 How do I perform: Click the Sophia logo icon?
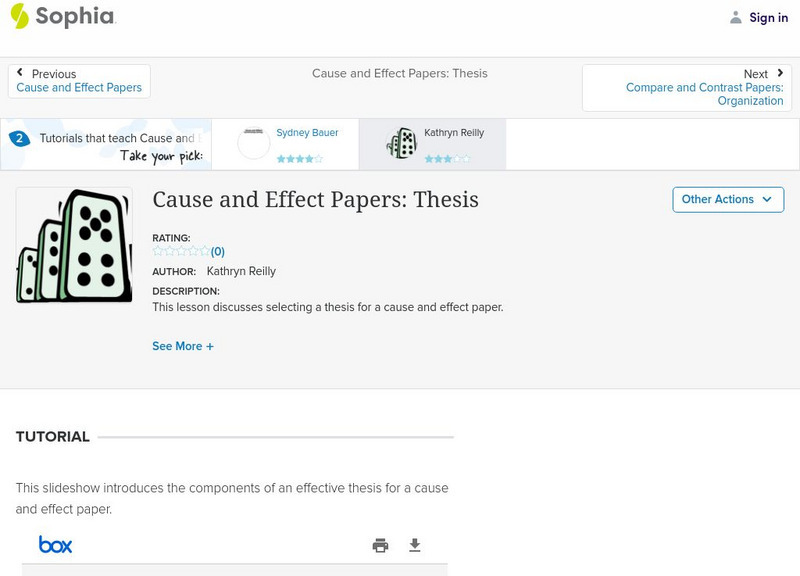(19, 16)
